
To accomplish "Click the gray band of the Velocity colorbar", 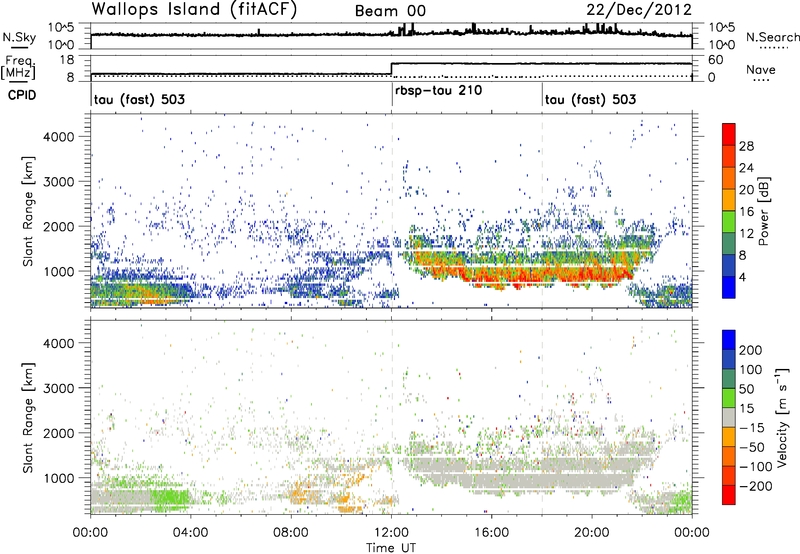I will [x=729, y=417].
